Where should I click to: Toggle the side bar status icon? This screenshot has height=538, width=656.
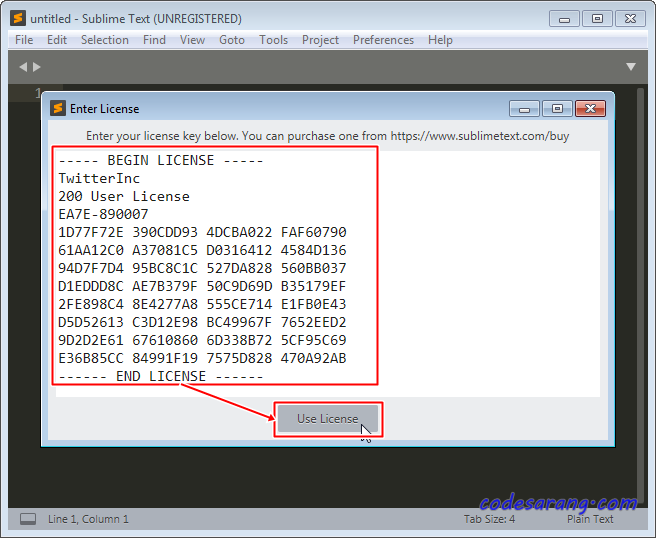coord(28,519)
